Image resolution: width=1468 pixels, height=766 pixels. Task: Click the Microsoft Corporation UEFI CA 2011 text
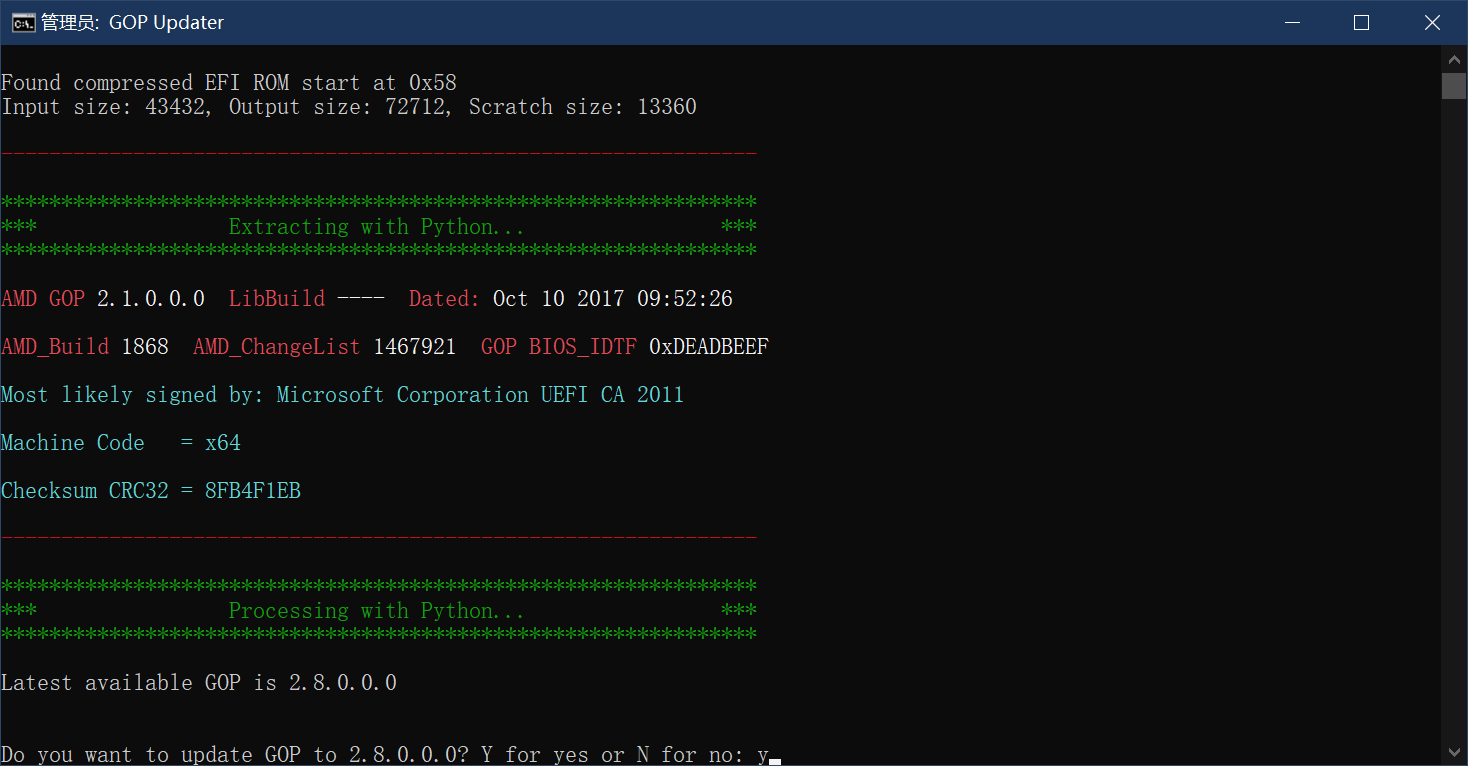pyautogui.click(x=480, y=395)
